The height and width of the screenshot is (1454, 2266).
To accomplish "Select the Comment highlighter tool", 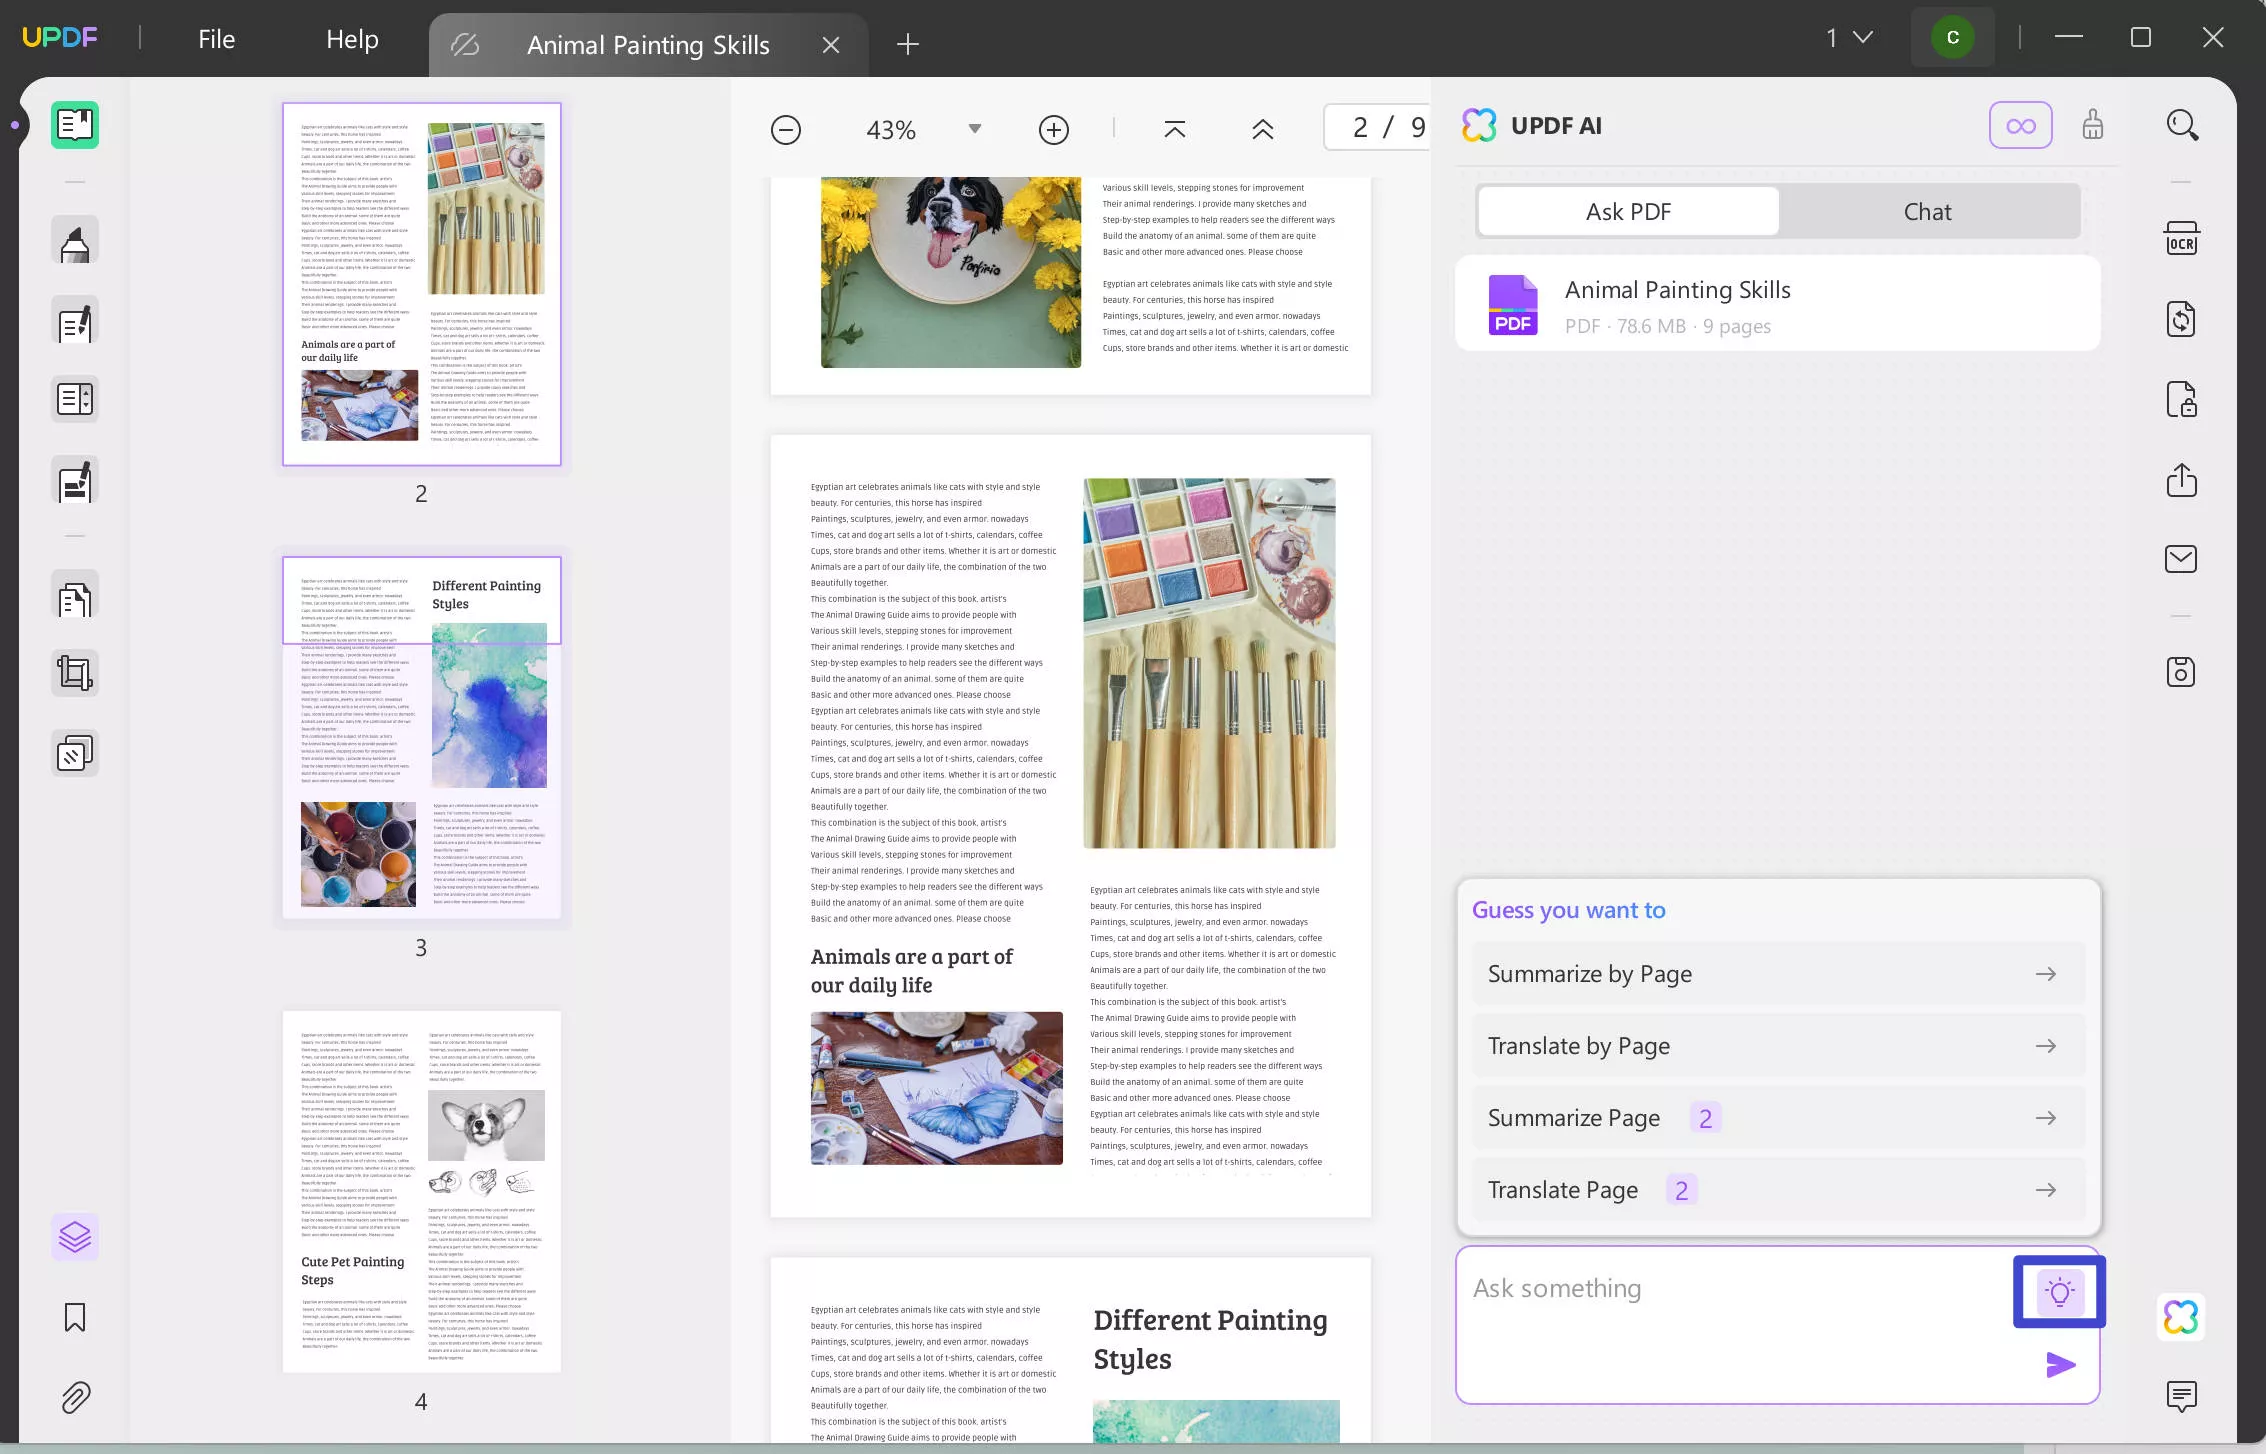I will click(x=75, y=242).
